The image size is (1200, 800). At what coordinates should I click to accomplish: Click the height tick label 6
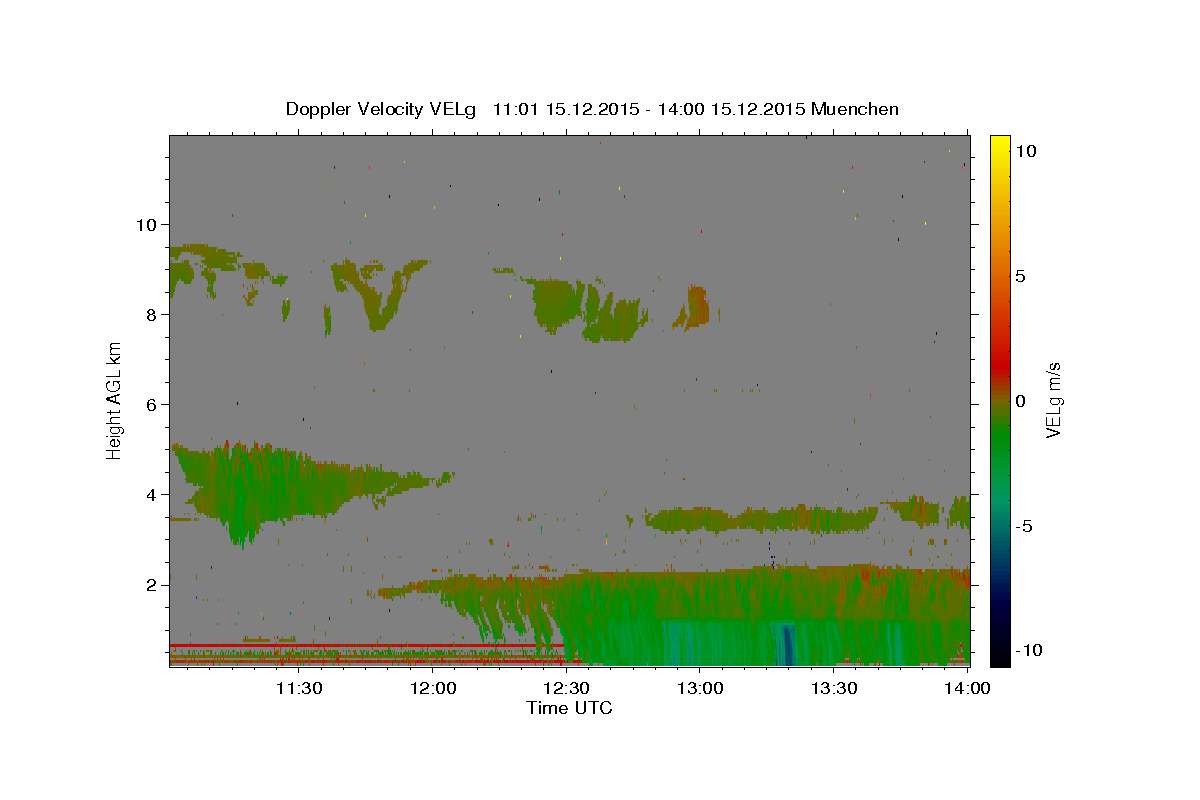coord(151,405)
